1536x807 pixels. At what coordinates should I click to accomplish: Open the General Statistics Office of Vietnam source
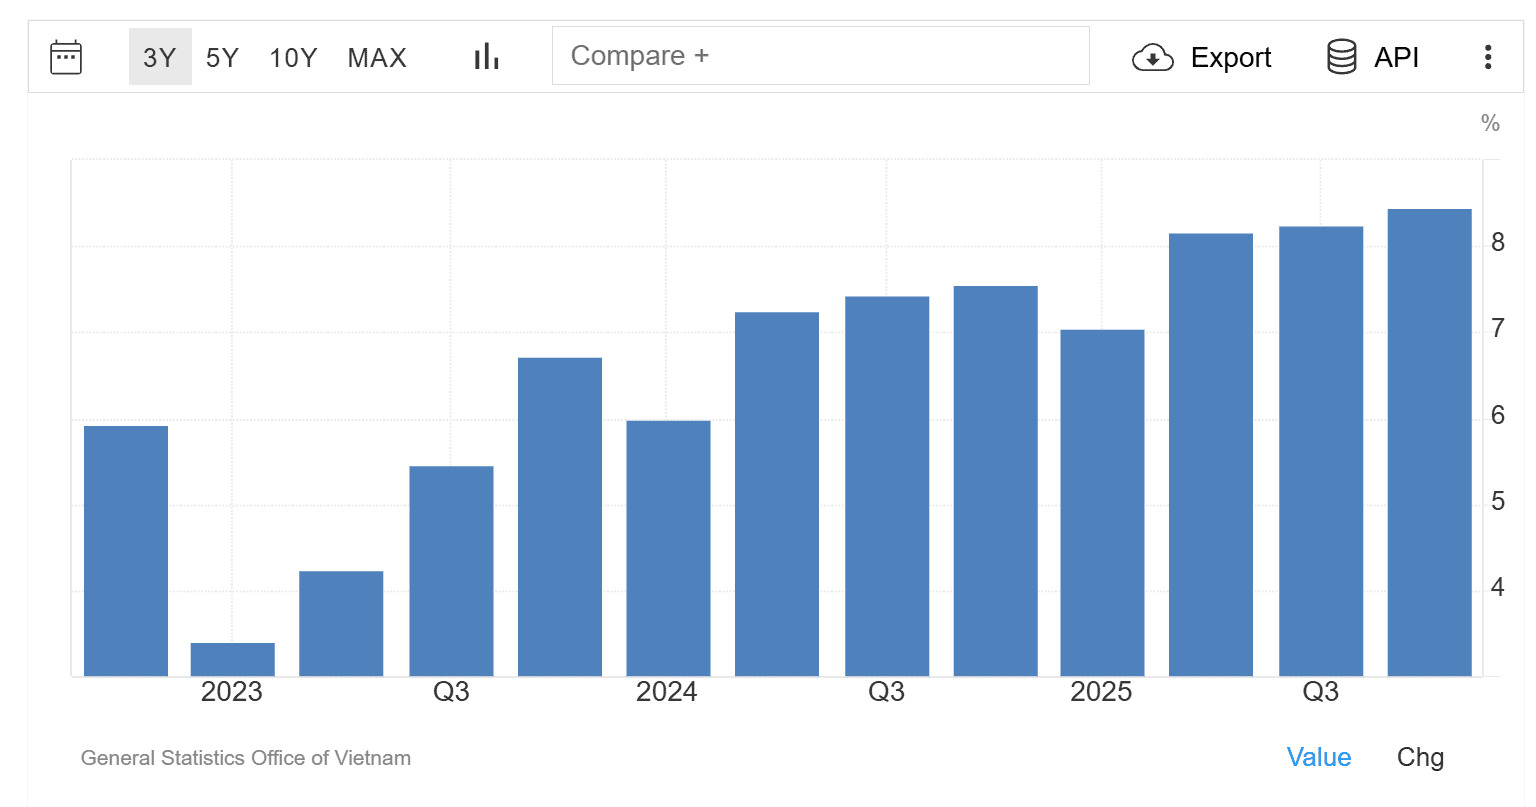click(245, 758)
